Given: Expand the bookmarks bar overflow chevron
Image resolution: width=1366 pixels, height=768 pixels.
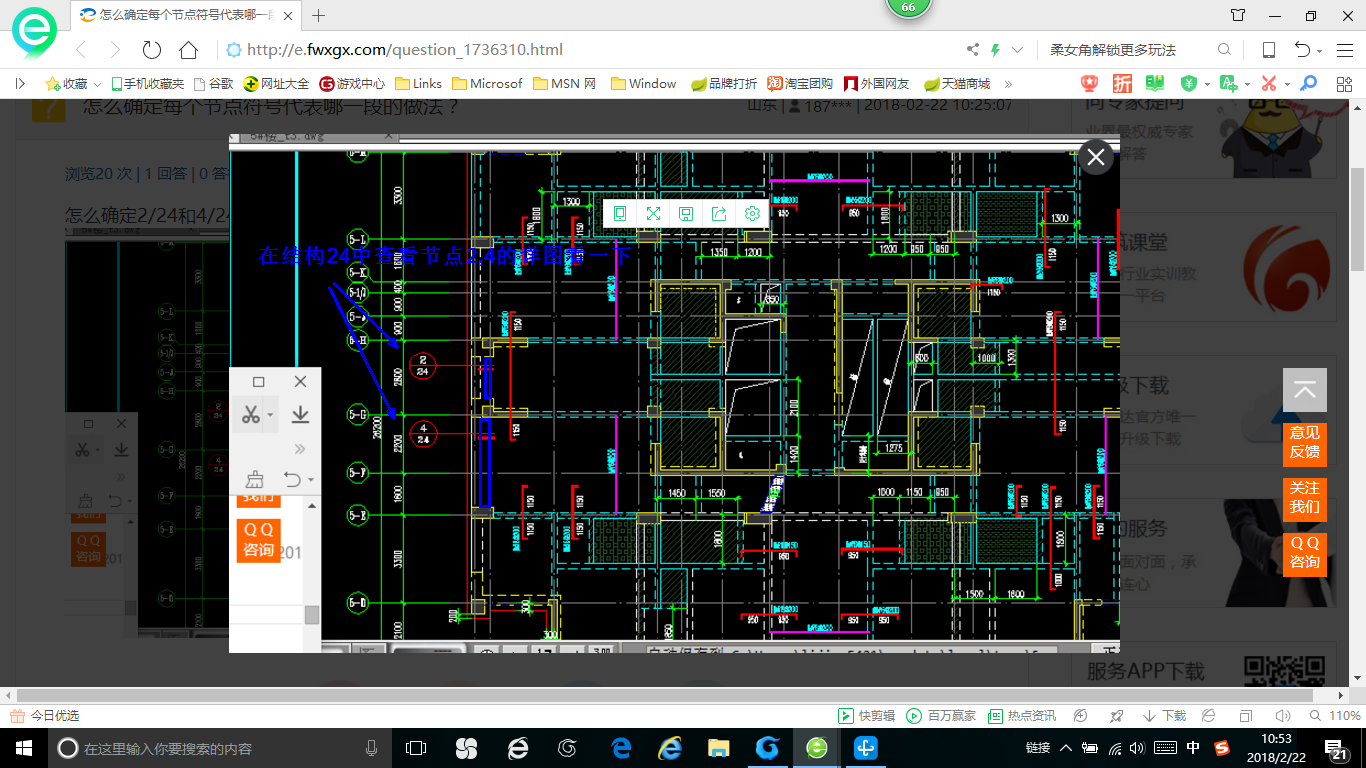Looking at the screenshot, I should click(x=1008, y=84).
